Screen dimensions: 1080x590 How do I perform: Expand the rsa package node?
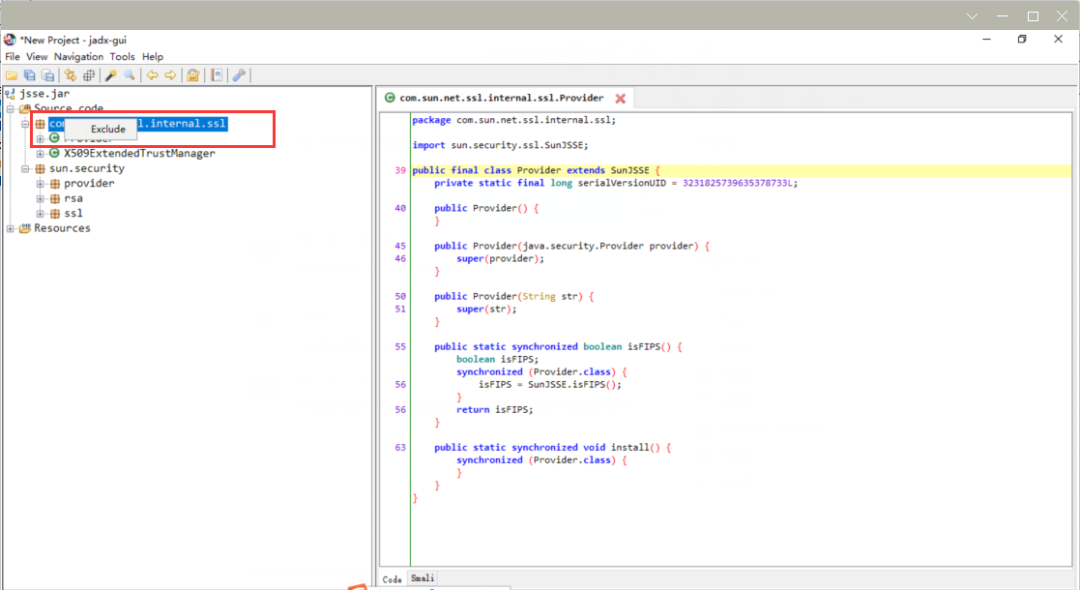pyautogui.click(x=41, y=198)
